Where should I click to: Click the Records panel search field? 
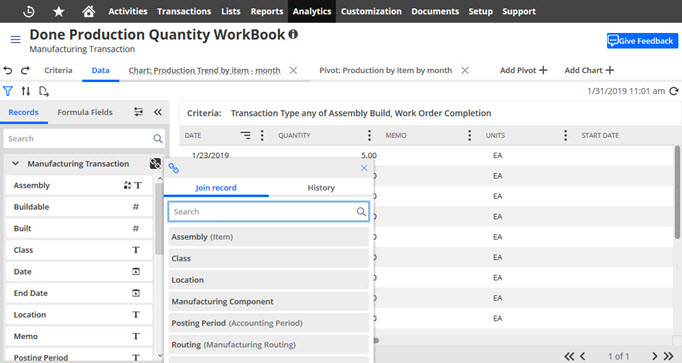pyautogui.click(x=84, y=139)
